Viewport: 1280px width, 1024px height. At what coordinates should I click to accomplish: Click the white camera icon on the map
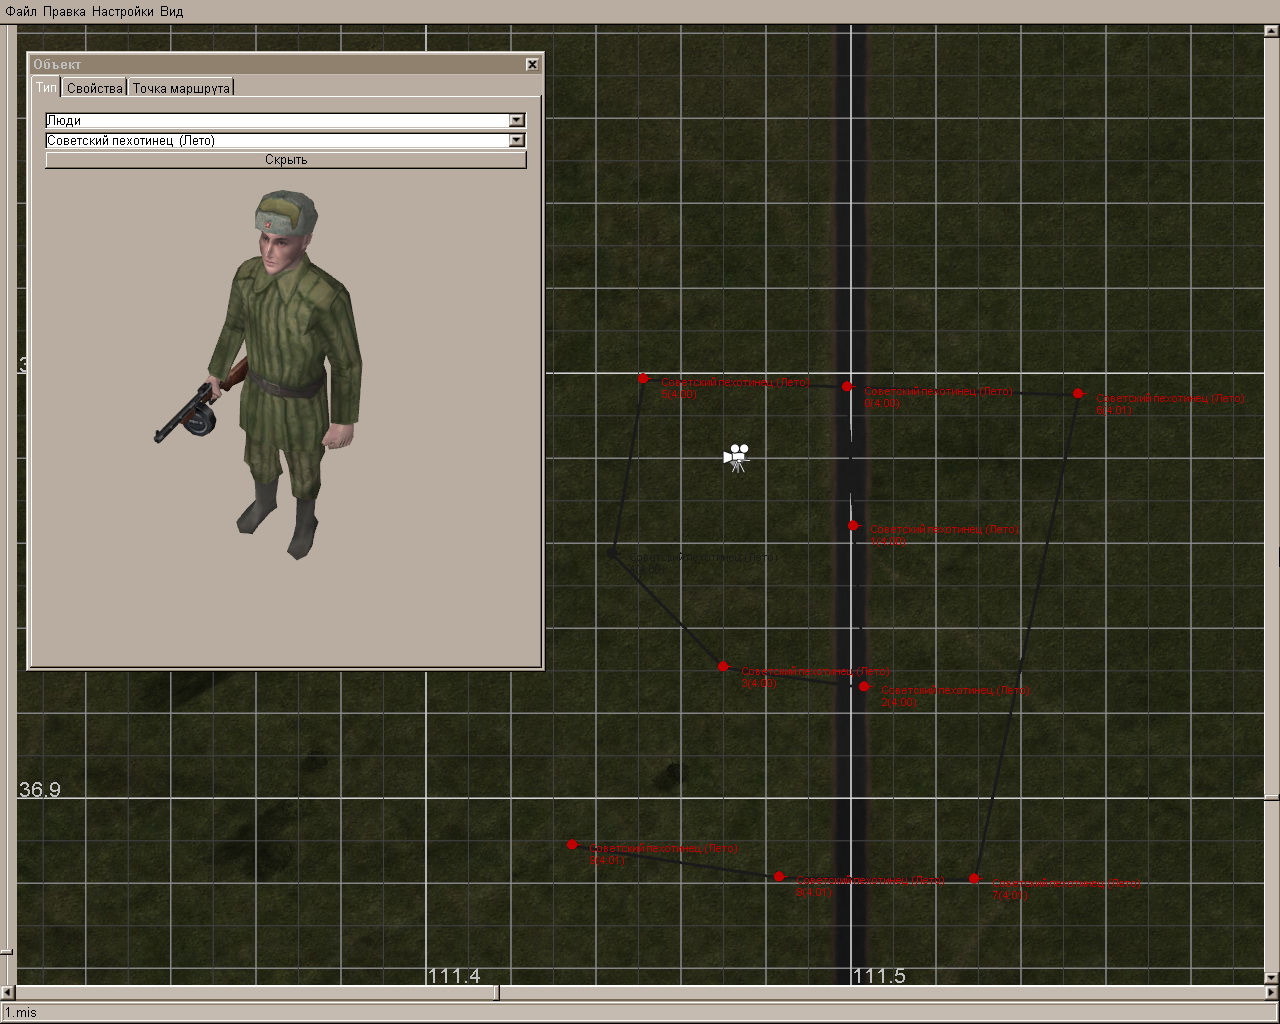[736, 458]
